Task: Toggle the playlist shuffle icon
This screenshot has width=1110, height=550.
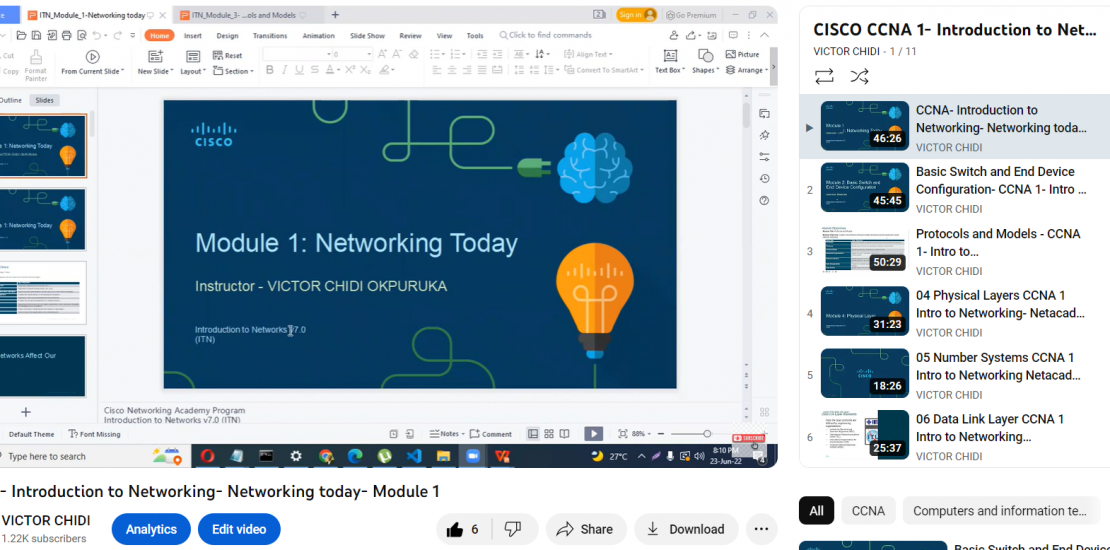Action: point(859,76)
